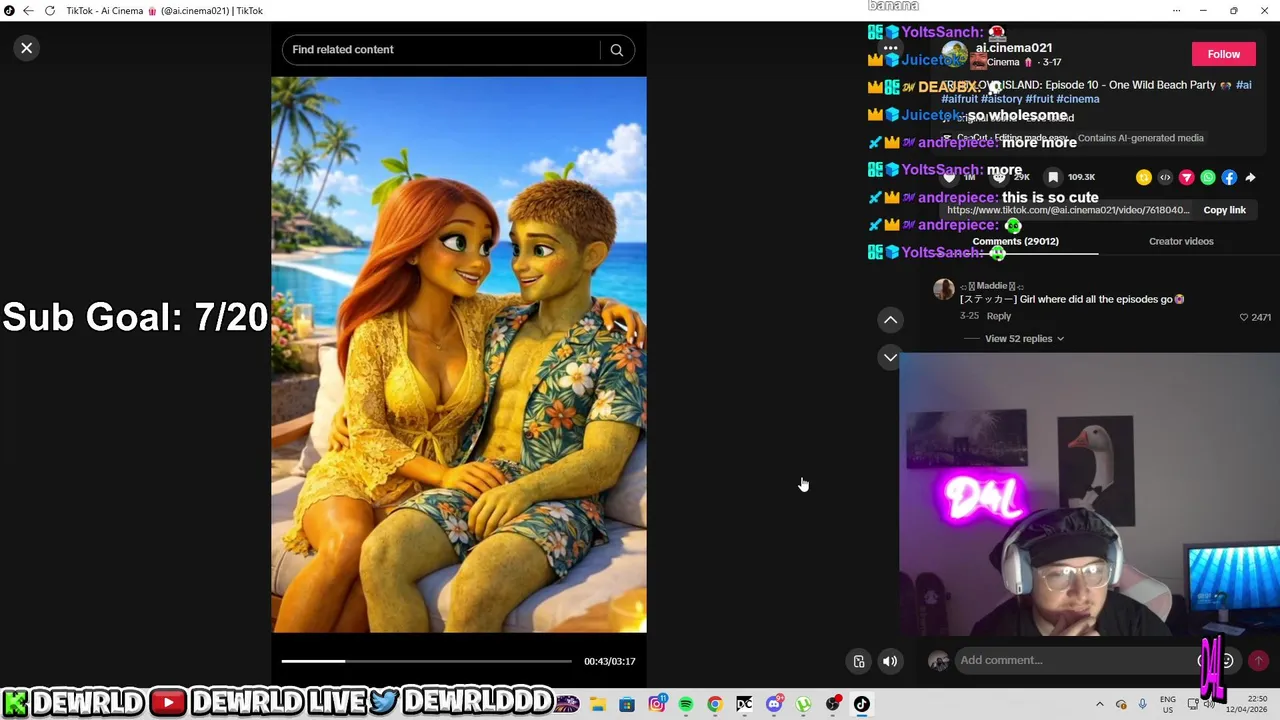This screenshot has height=720, width=1280.
Task: Switch to the Creator videos tab
Action: pos(1181,241)
